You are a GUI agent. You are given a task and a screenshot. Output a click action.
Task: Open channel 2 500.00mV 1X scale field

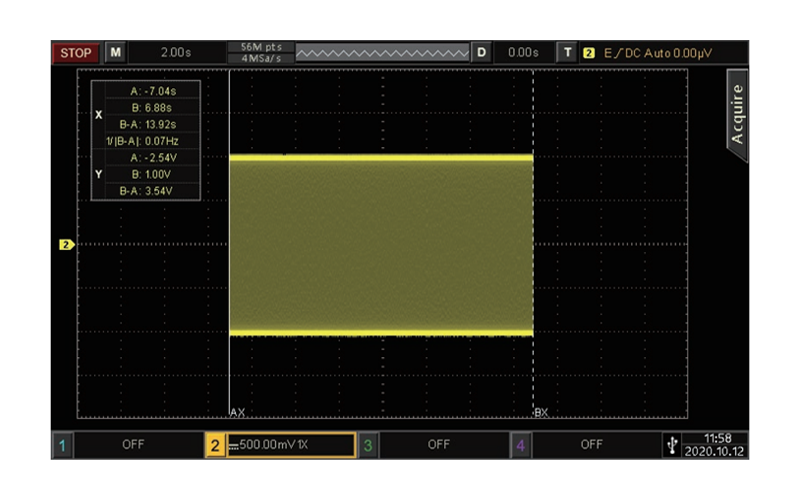point(290,445)
